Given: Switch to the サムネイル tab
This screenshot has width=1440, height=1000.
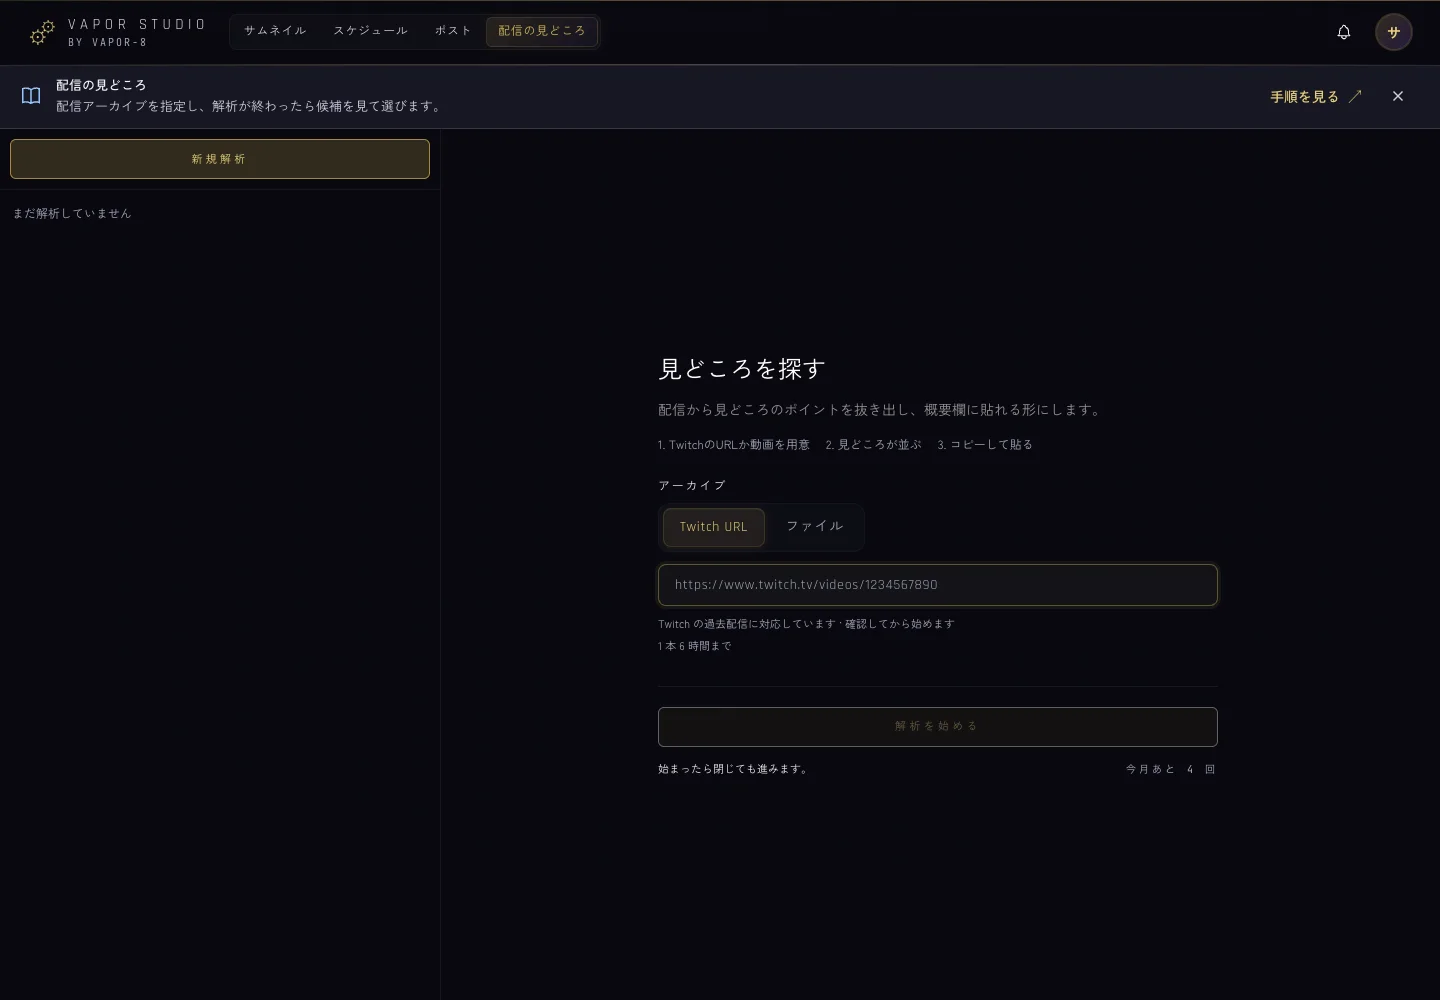Looking at the screenshot, I should click(275, 31).
